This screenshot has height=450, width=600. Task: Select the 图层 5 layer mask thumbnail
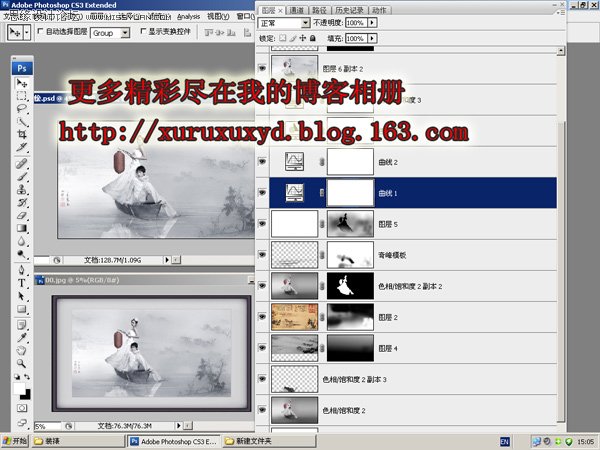(350, 224)
